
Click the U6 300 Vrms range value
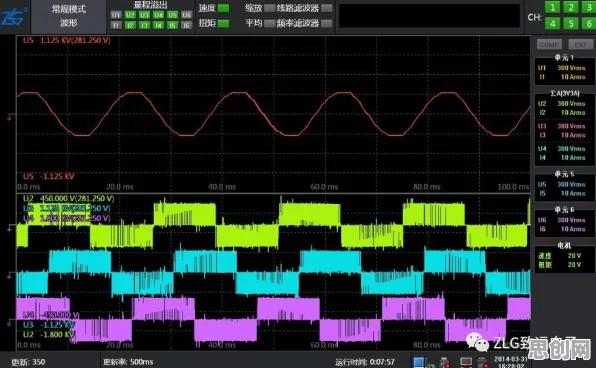point(571,220)
